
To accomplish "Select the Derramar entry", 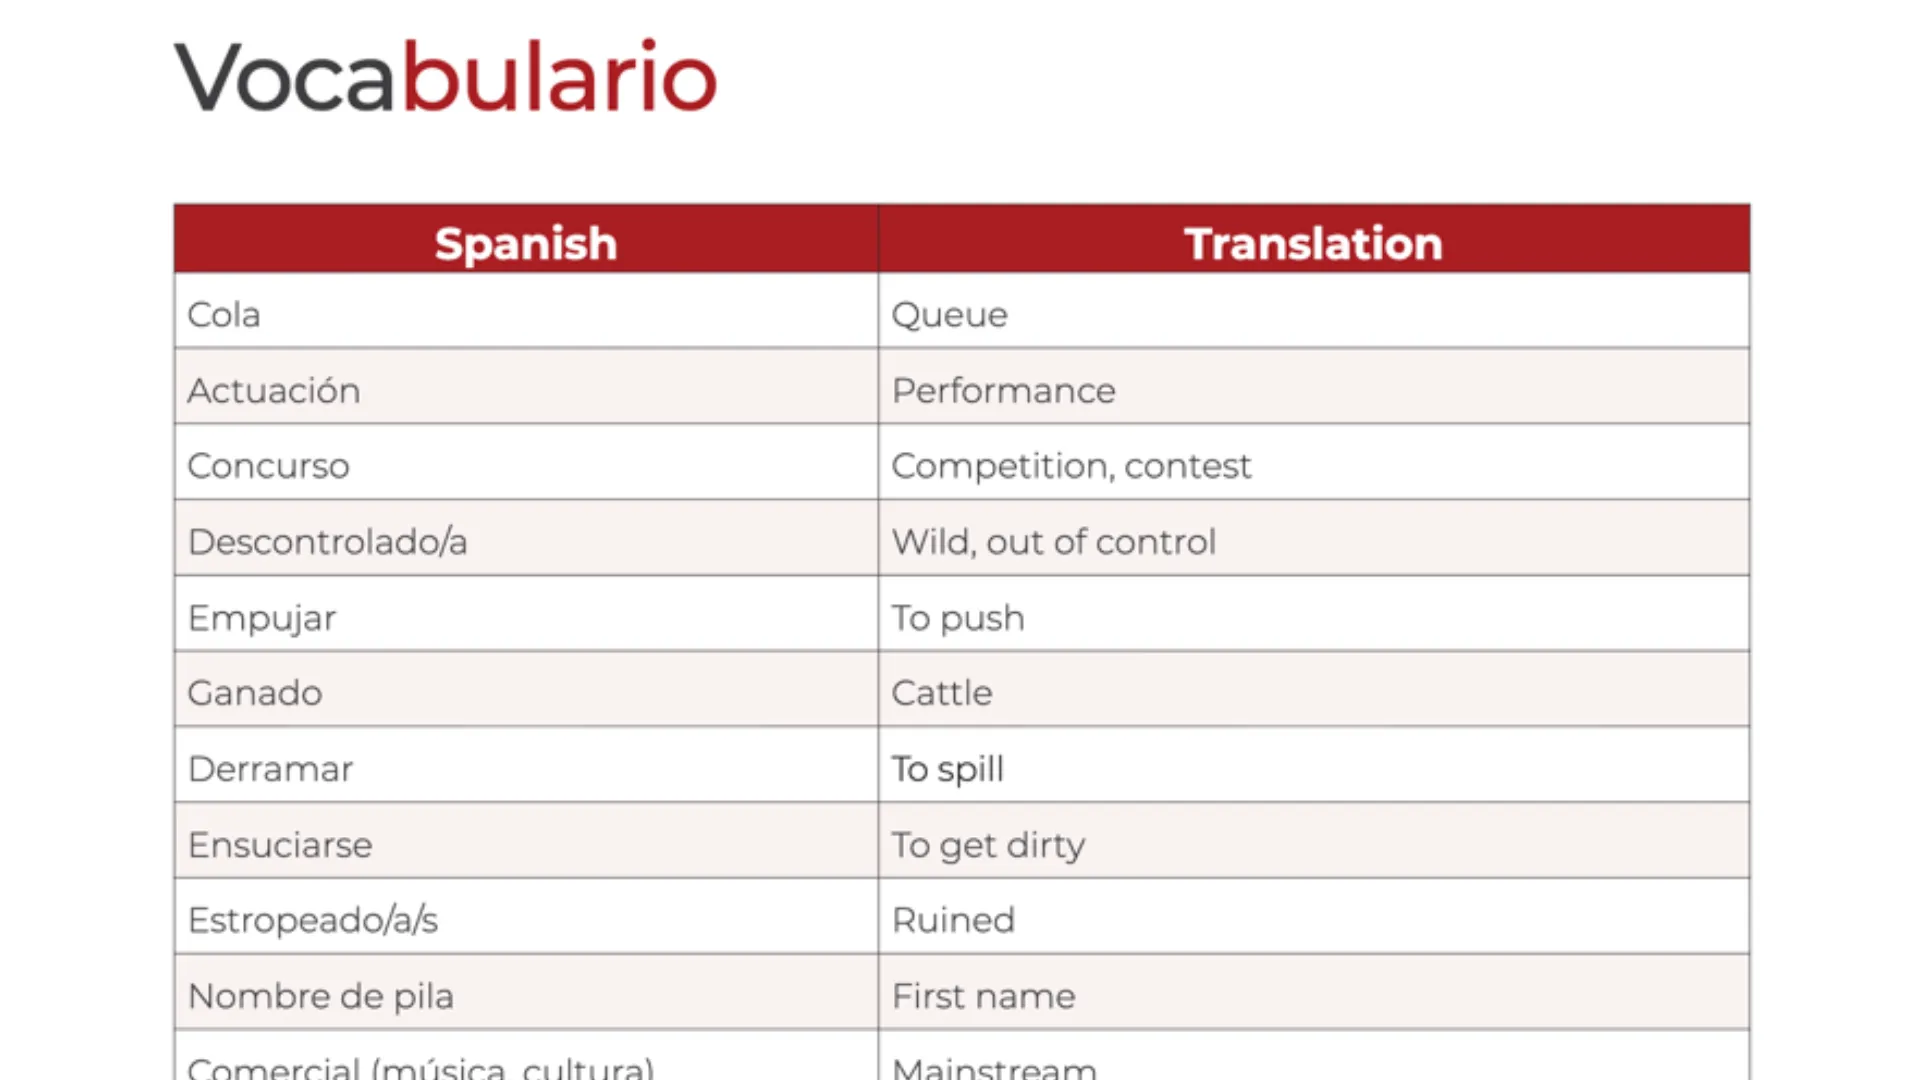I will point(270,769).
